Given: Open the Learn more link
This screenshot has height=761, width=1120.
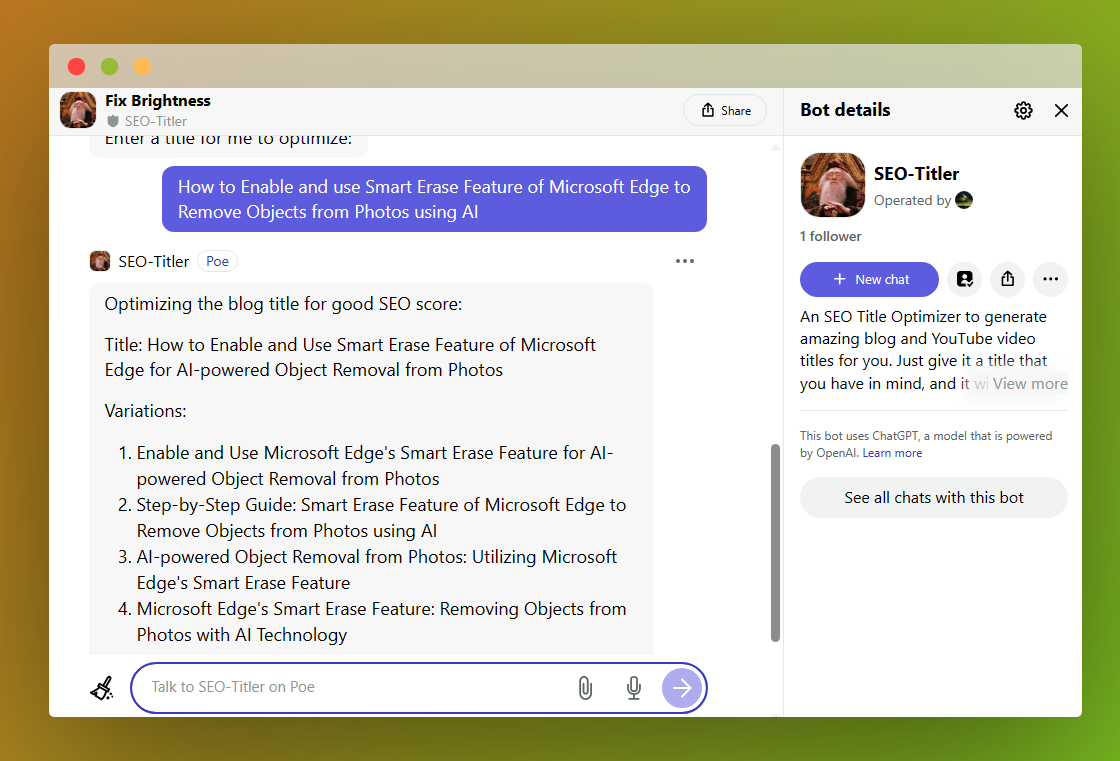Looking at the screenshot, I should 892,453.
